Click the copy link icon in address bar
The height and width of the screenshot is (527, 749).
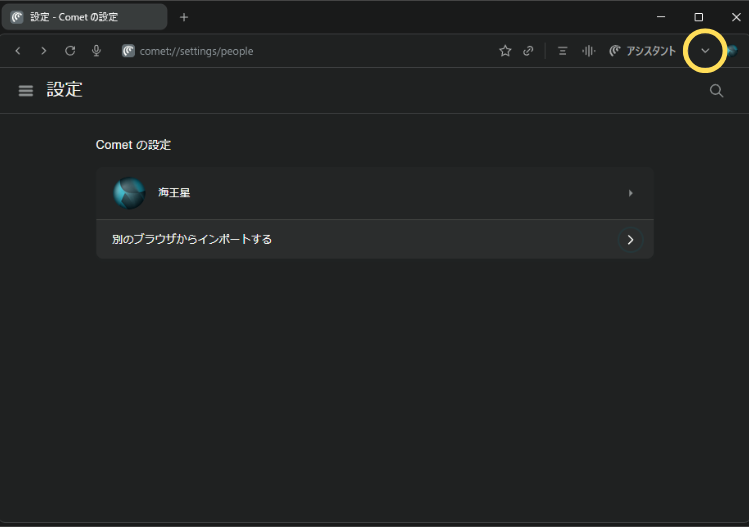pos(528,51)
